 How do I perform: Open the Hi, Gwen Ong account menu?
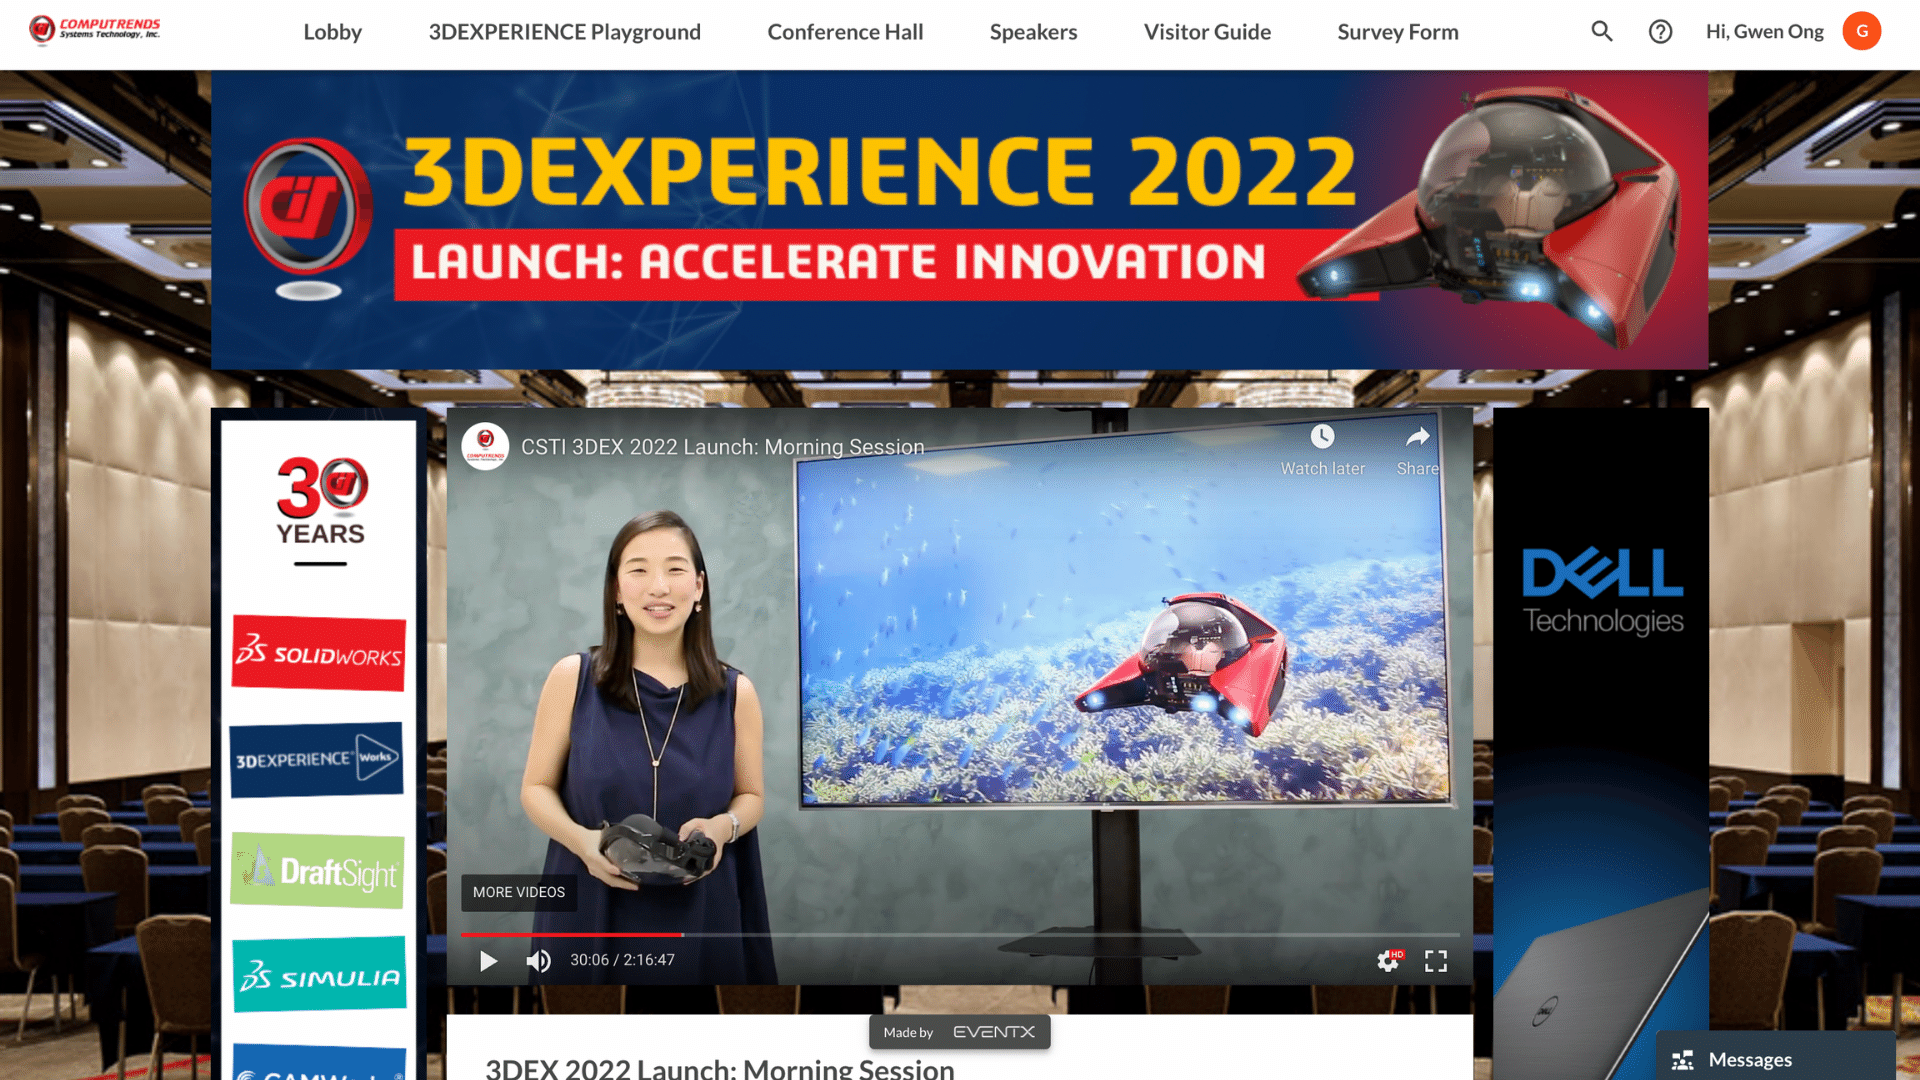pyautogui.click(x=1764, y=32)
